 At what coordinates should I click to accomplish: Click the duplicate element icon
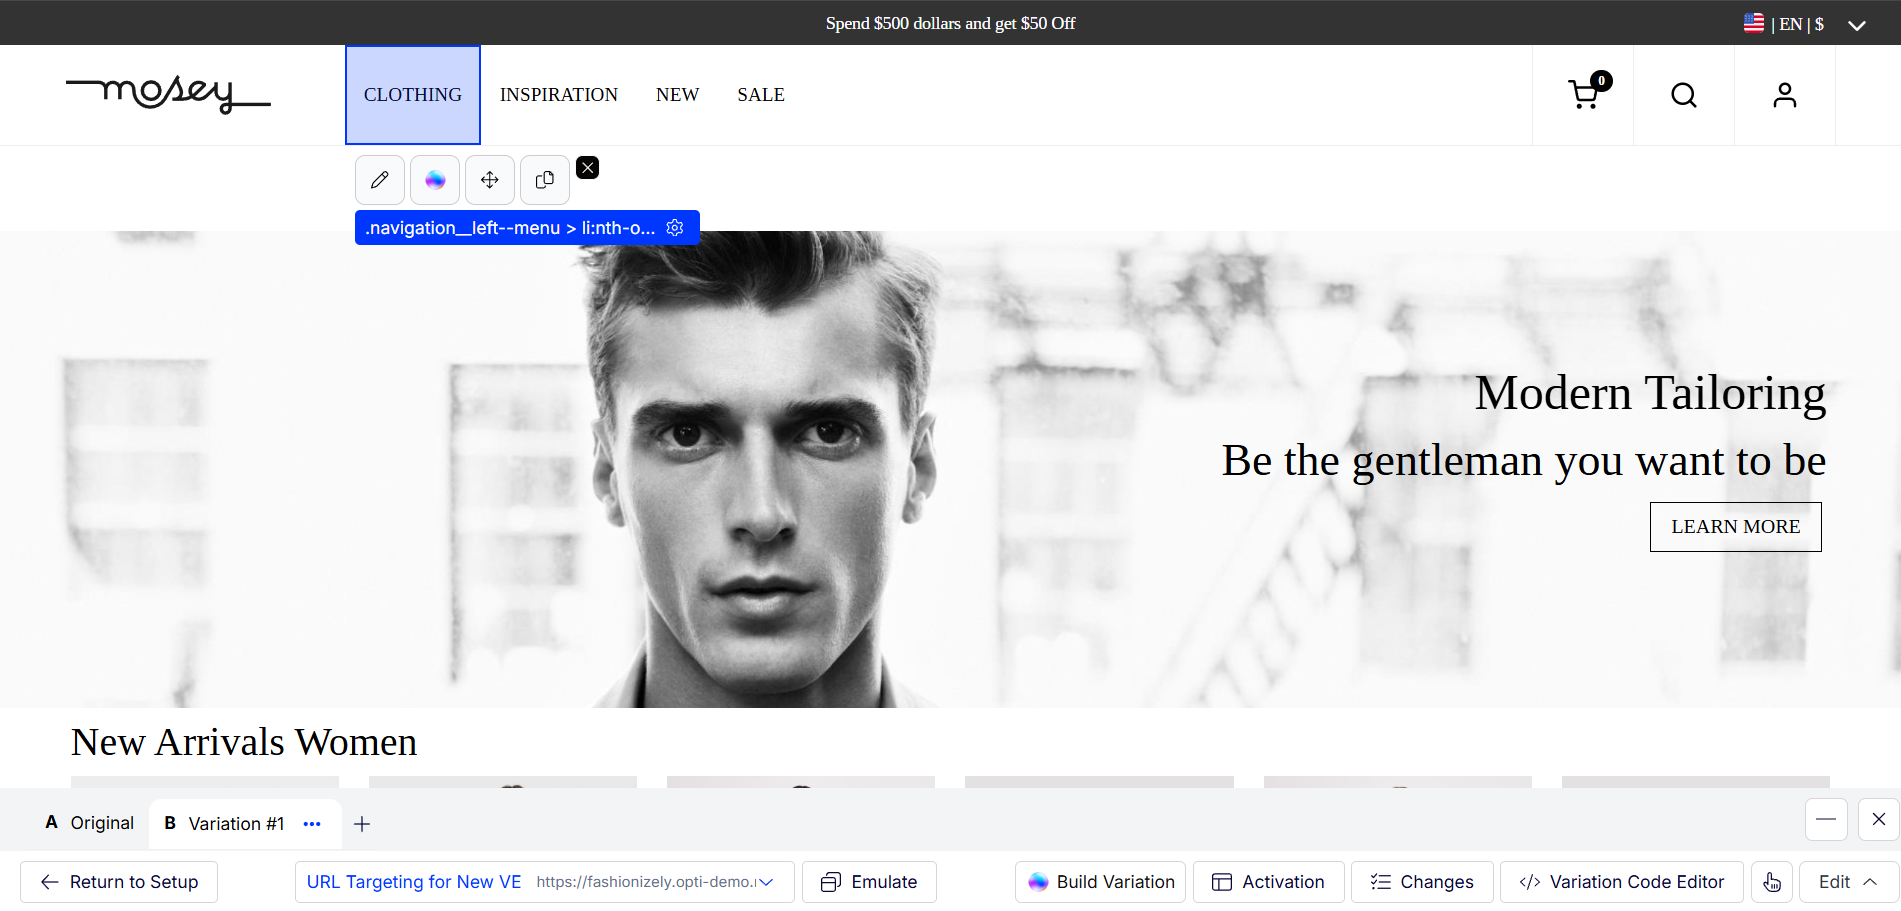[545, 180]
